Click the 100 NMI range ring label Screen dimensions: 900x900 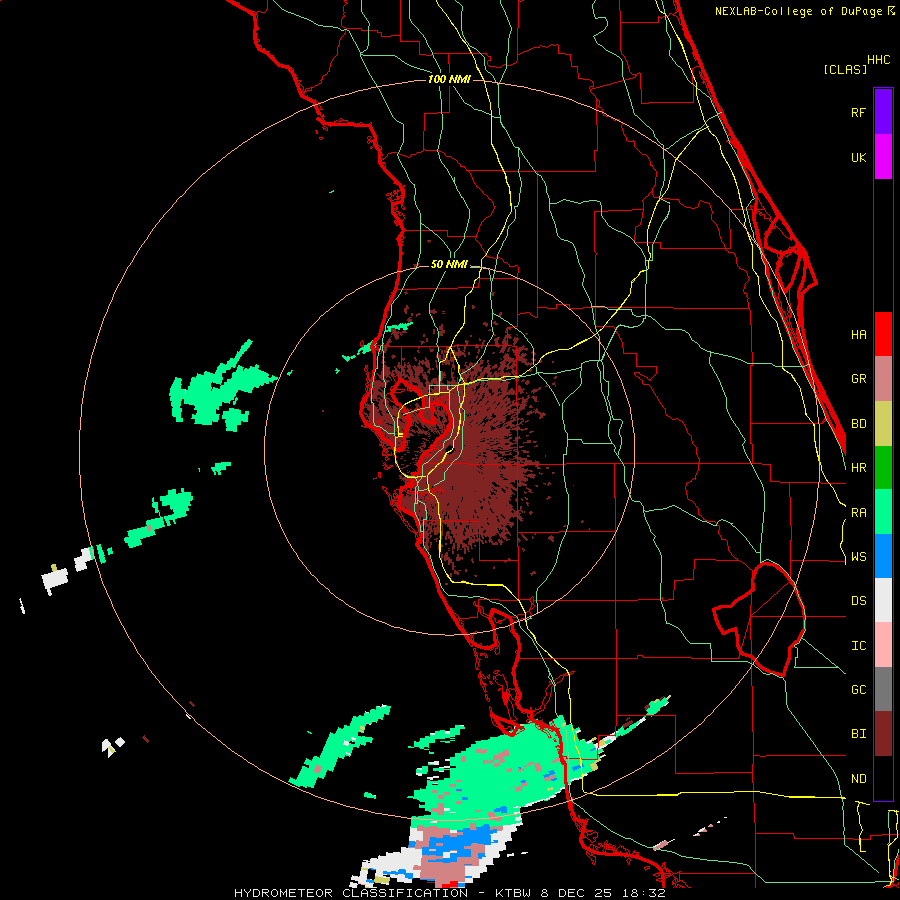click(x=449, y=79)
